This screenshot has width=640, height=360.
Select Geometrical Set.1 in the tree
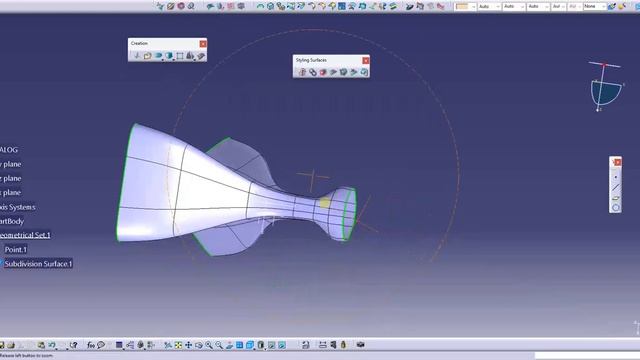point(25,235)
